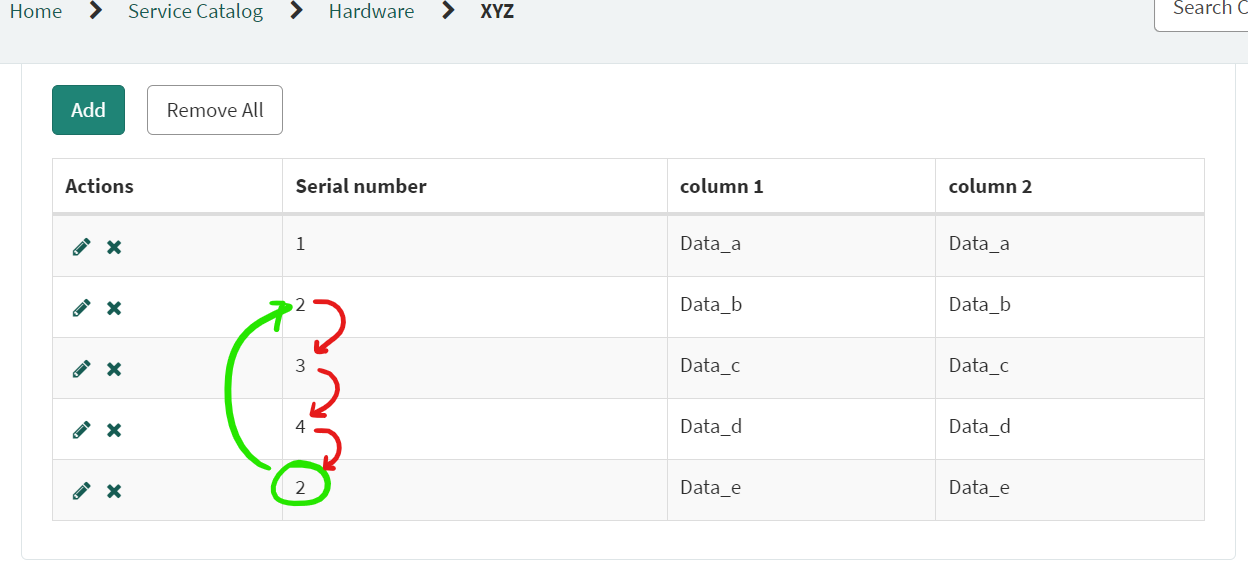Select serial number cell of Data_b row
The width and height of the screenshot is (1248, 568).
[x=475, y=307]
